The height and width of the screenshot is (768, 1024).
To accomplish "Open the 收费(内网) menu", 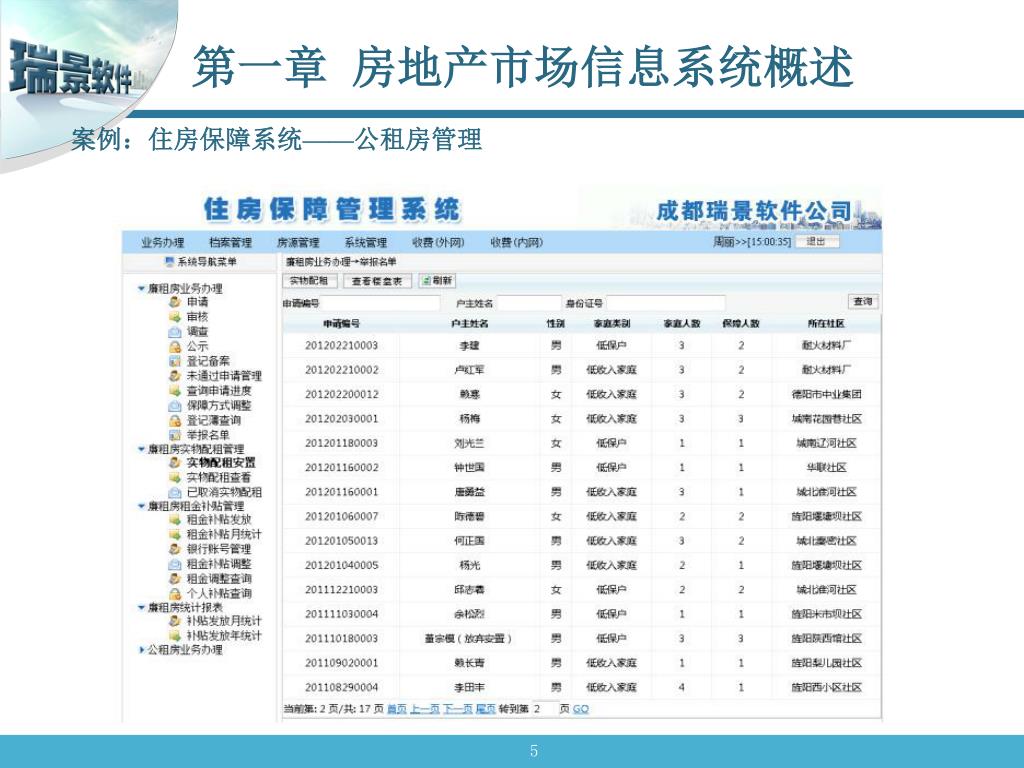I will point(517,242).
